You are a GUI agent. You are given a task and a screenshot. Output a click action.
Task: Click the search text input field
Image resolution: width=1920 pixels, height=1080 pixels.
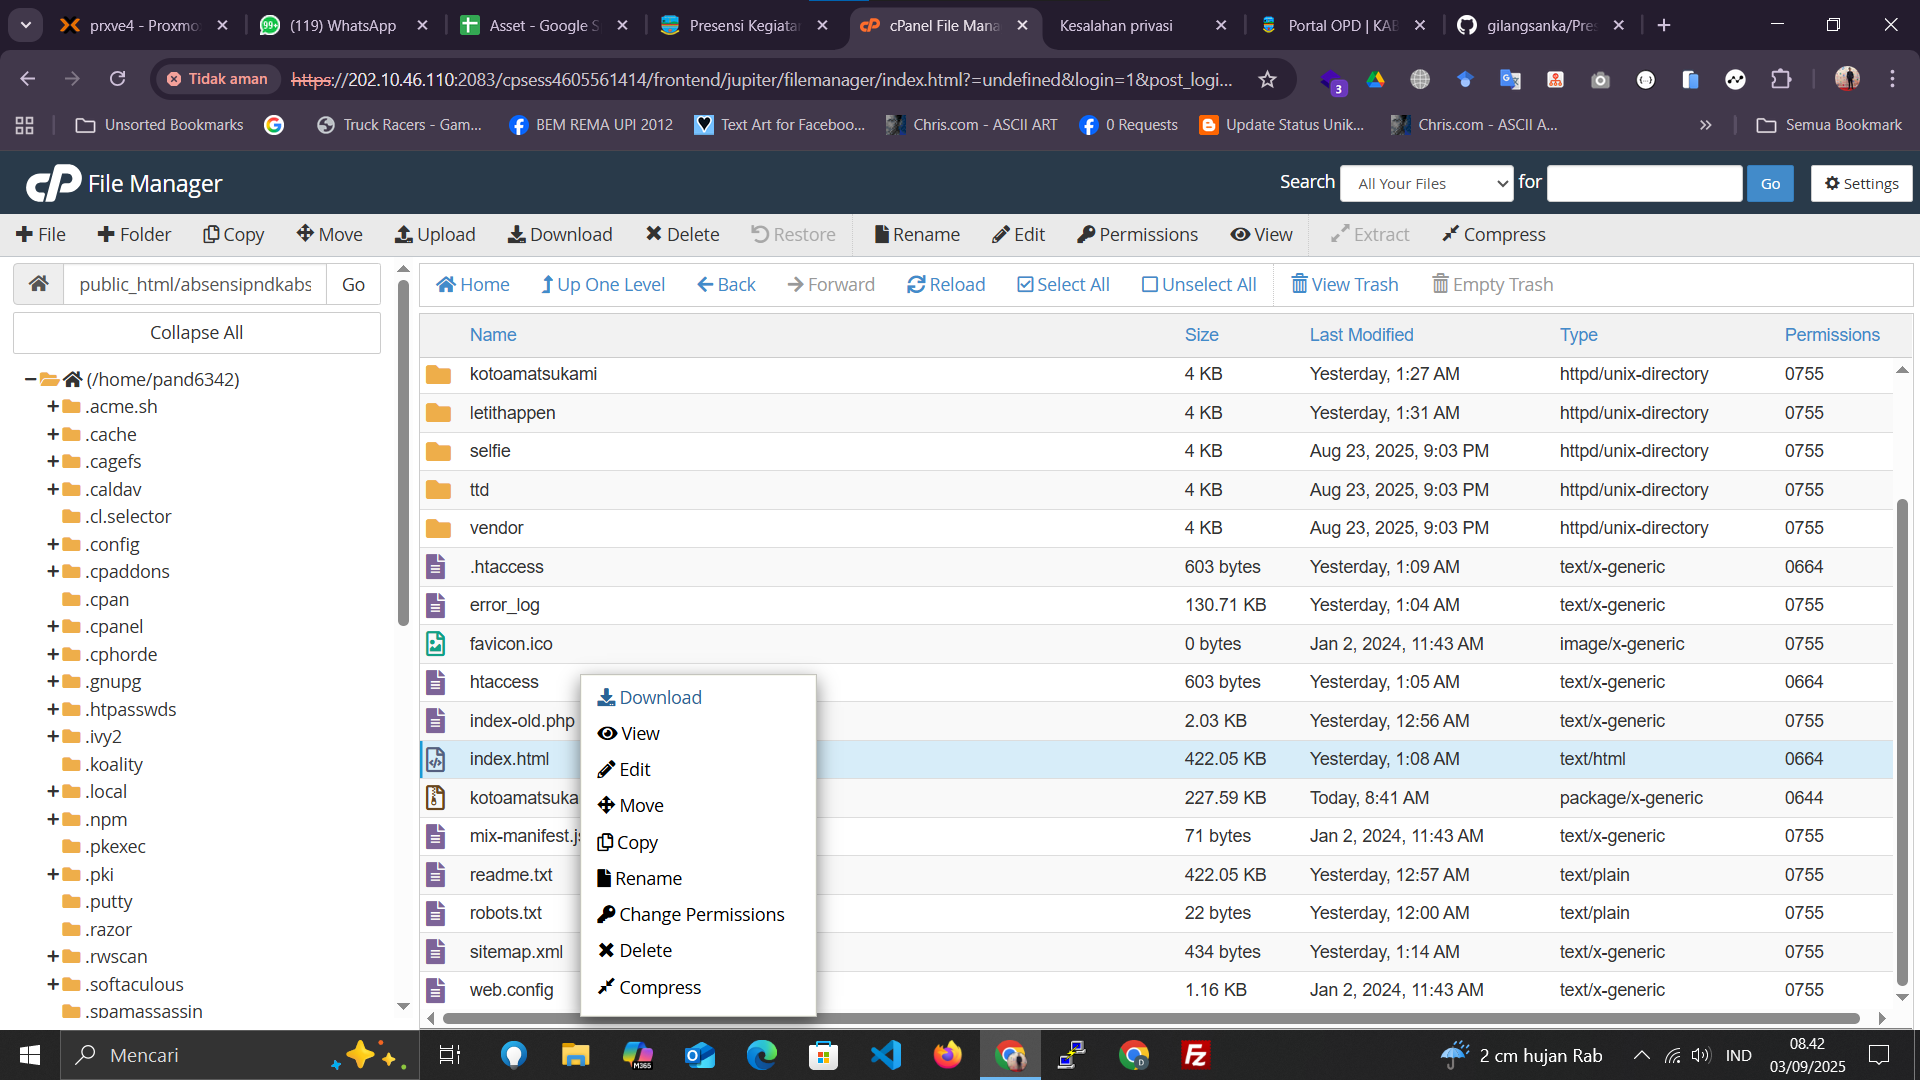click(1643, 183)
